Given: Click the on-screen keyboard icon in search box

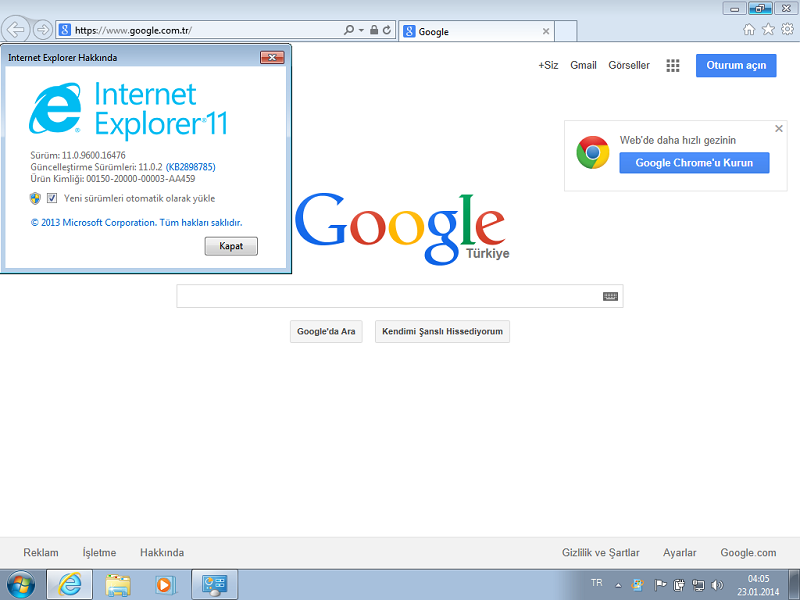Looking at the screenshot, I should tap(610, 296).
